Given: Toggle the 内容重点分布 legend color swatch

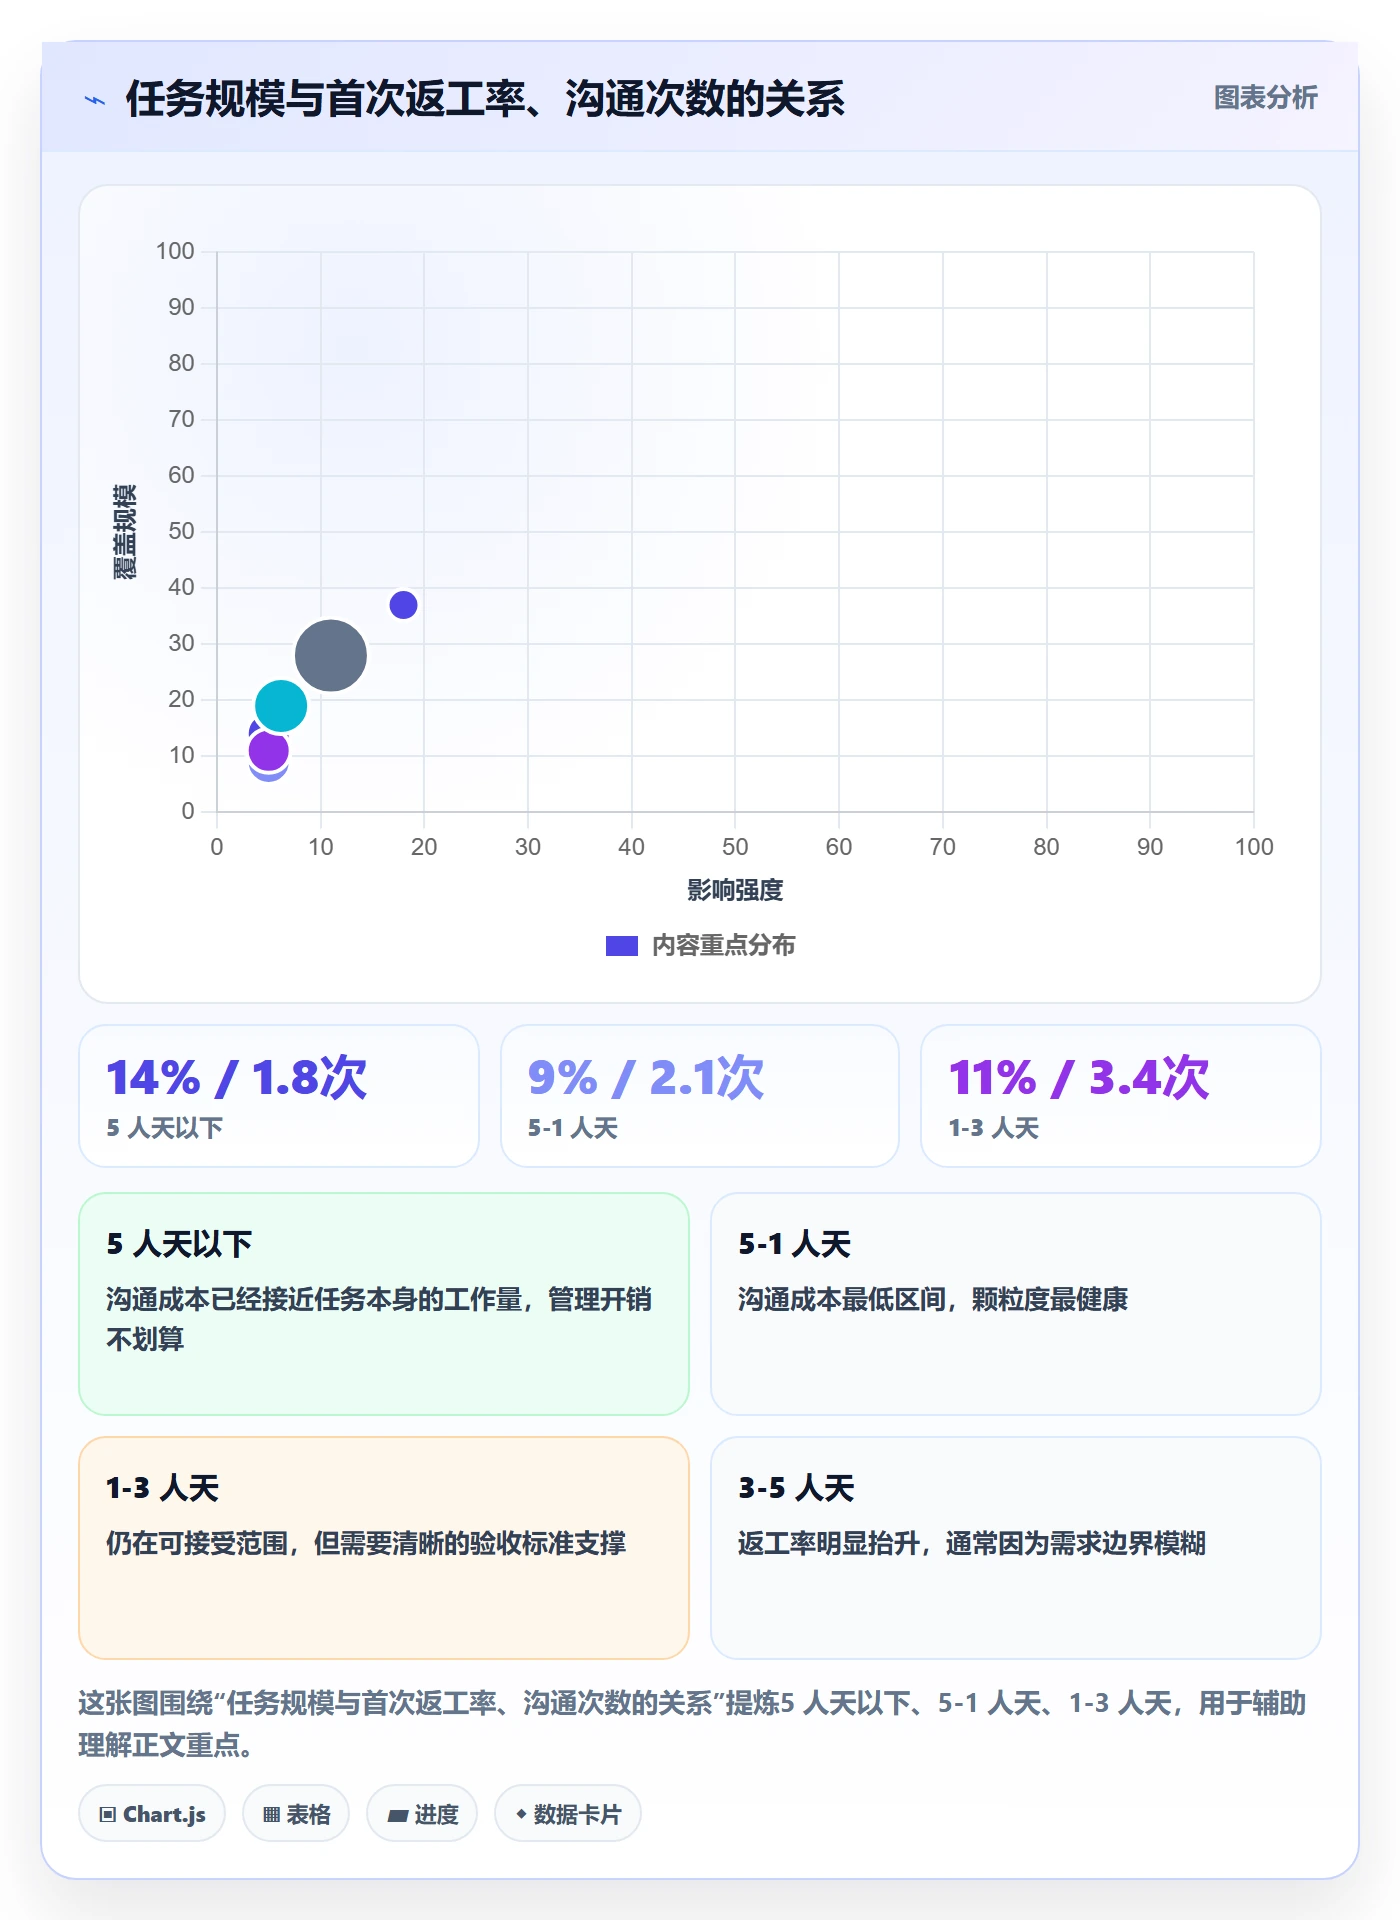Looking at the screenshot, I should tap(622, 945).
